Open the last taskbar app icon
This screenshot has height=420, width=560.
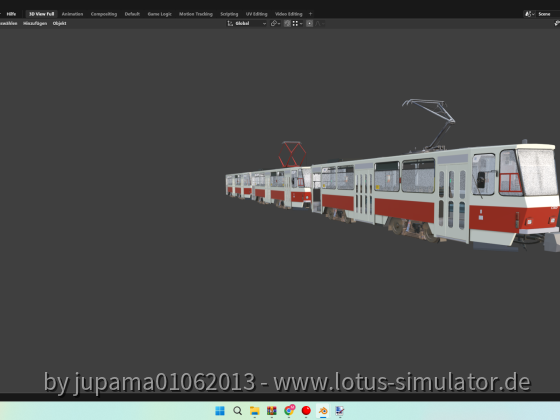pos(340,411)
